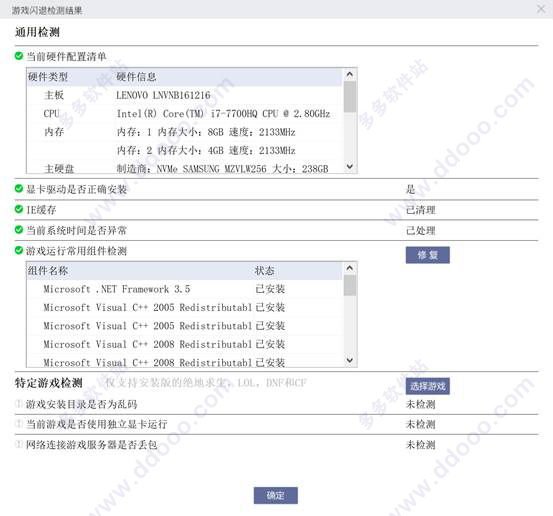Click the hardware list scrollbar thumb
The height and width of the screenshot is (516, 553).
pyautogui.click(x=350, y=97)
